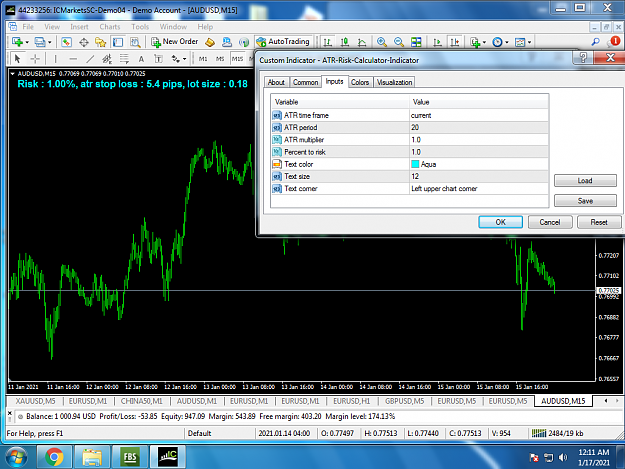Toggle the Market Watch panel icon
Viewport: 625px width, 469px height.
click(x=66, y=42)
